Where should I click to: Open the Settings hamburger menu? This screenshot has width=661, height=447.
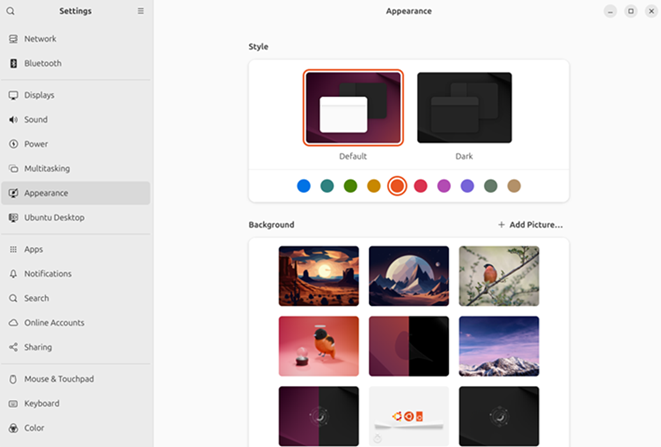coord(141,11)
